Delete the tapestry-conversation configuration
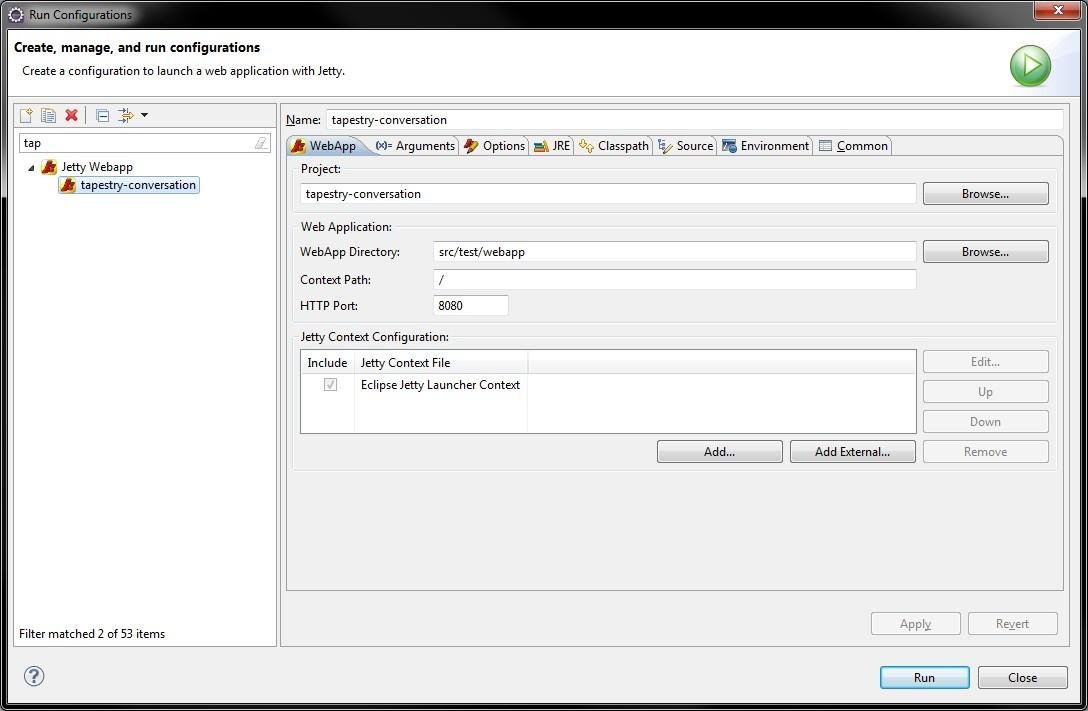Screen dimensions: 1088x711 point(71,115)
